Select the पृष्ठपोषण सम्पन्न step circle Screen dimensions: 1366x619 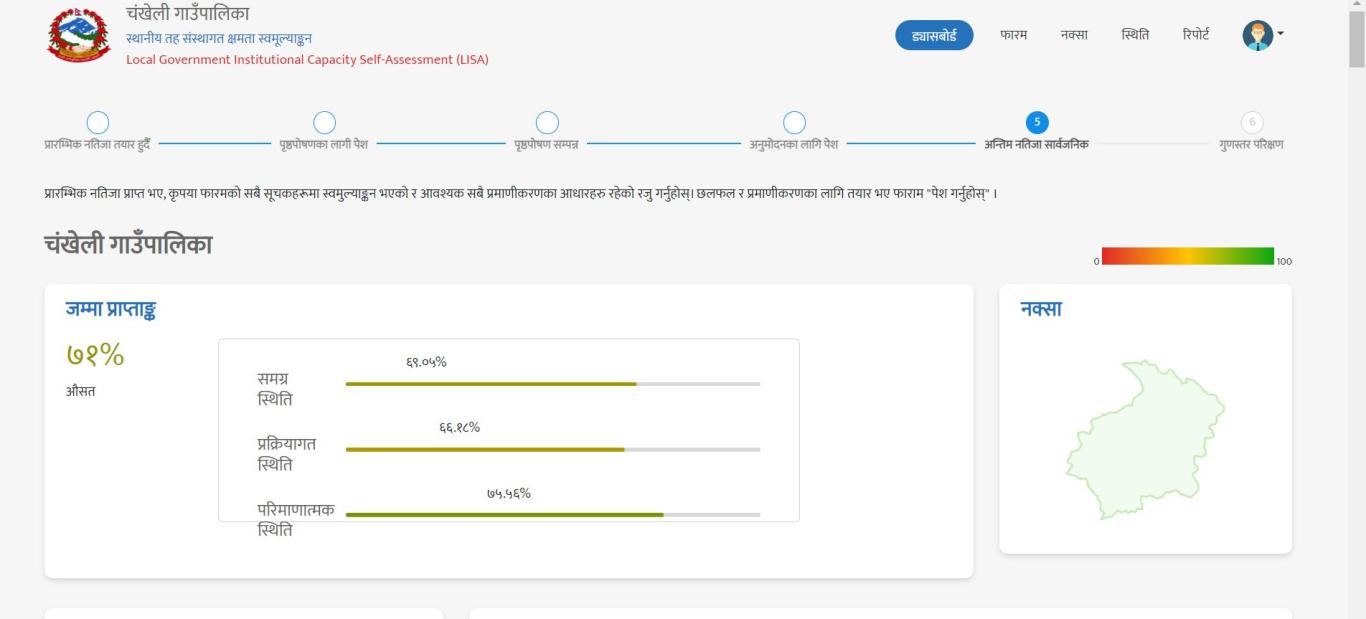pyautogui.click(x=547, y=122)
